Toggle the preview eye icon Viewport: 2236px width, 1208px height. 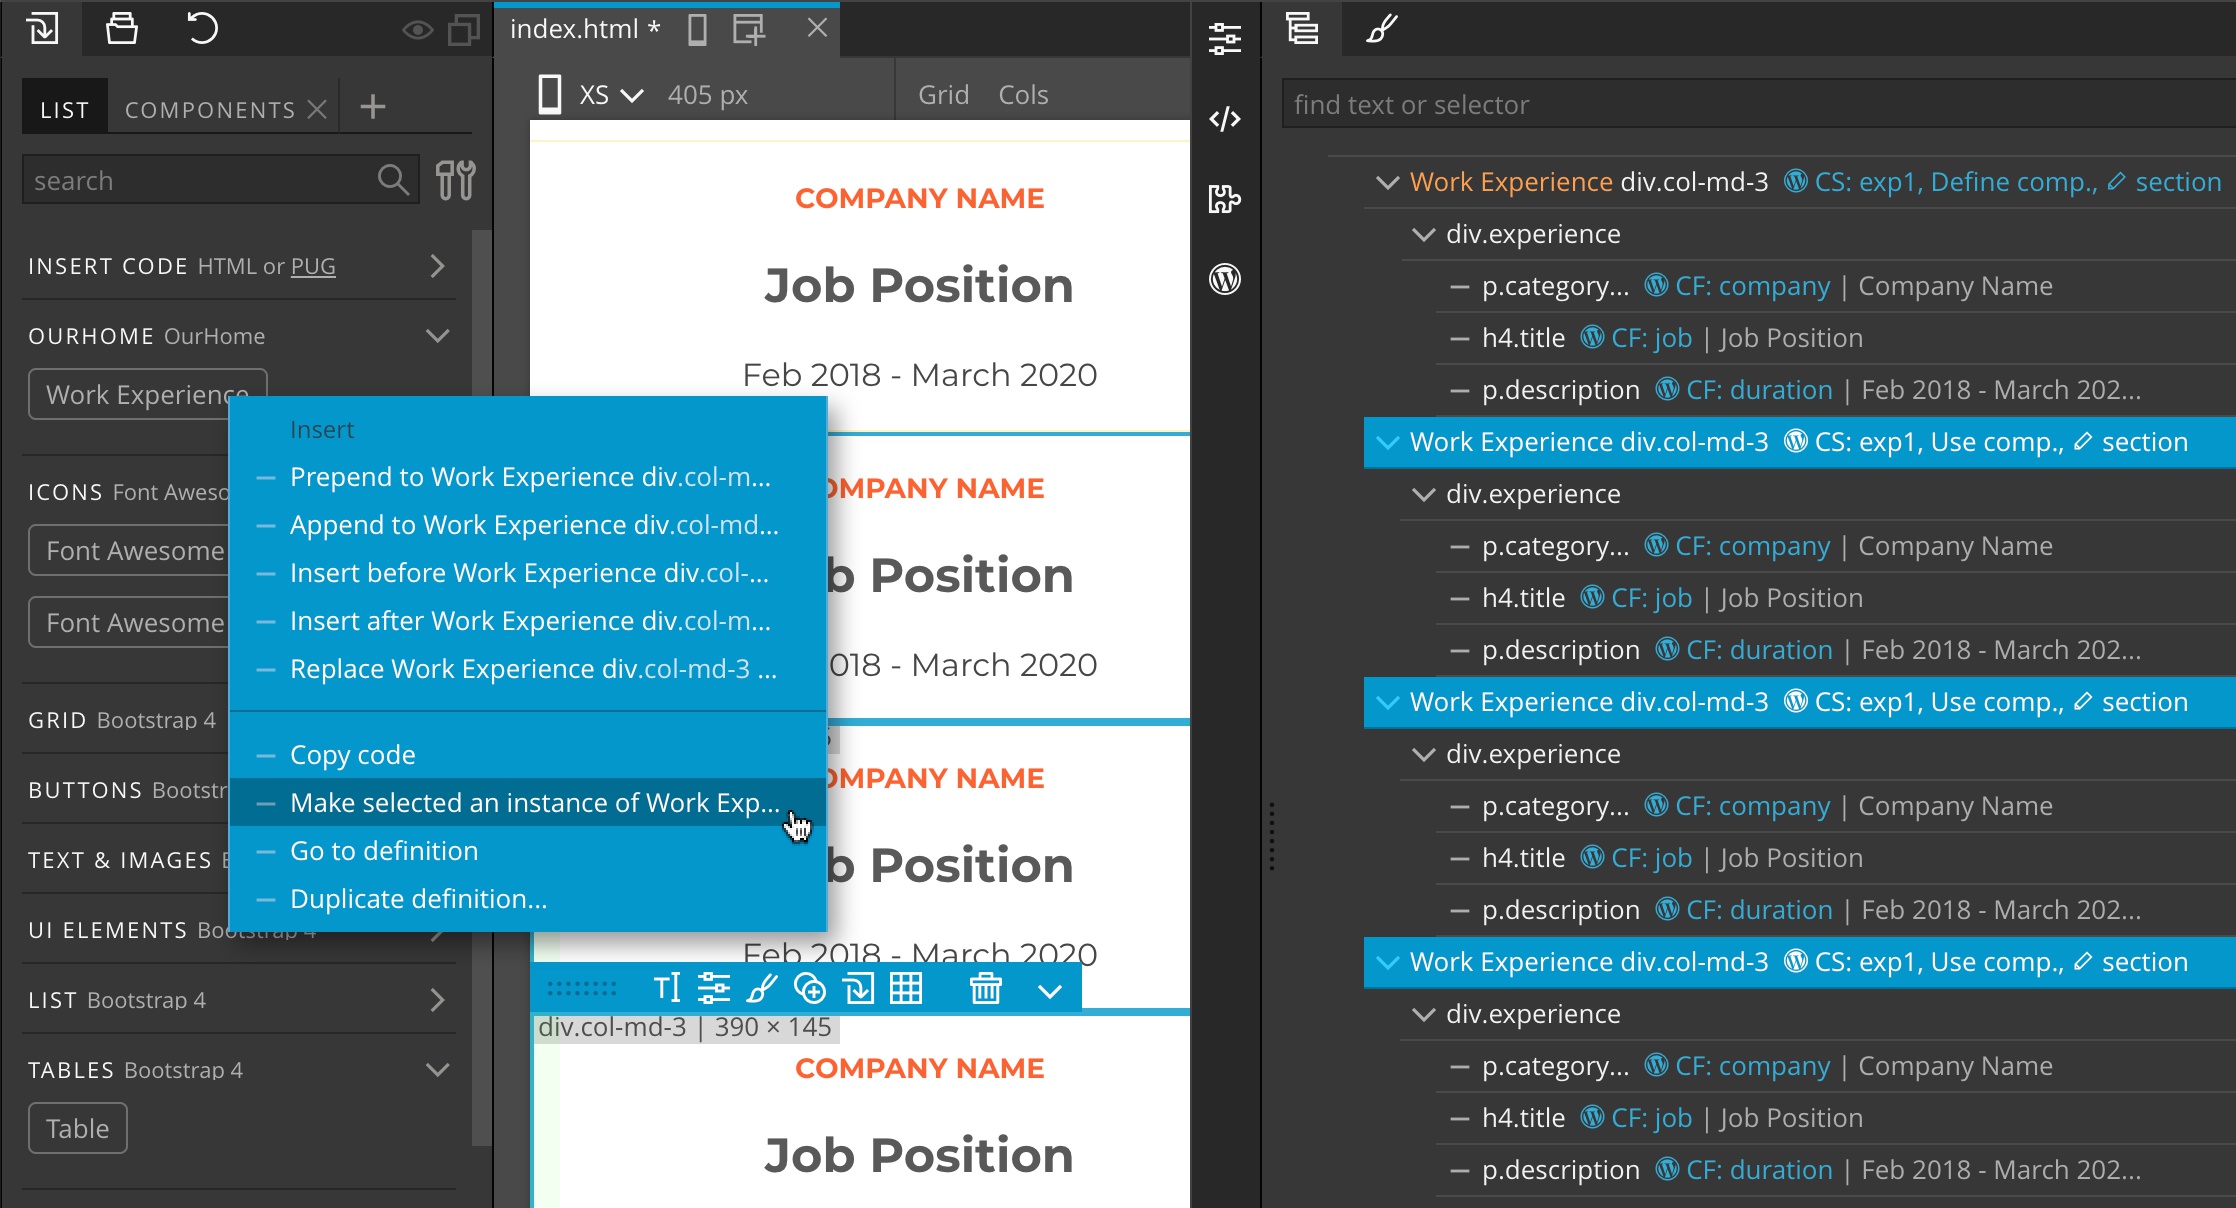[417, 30]
